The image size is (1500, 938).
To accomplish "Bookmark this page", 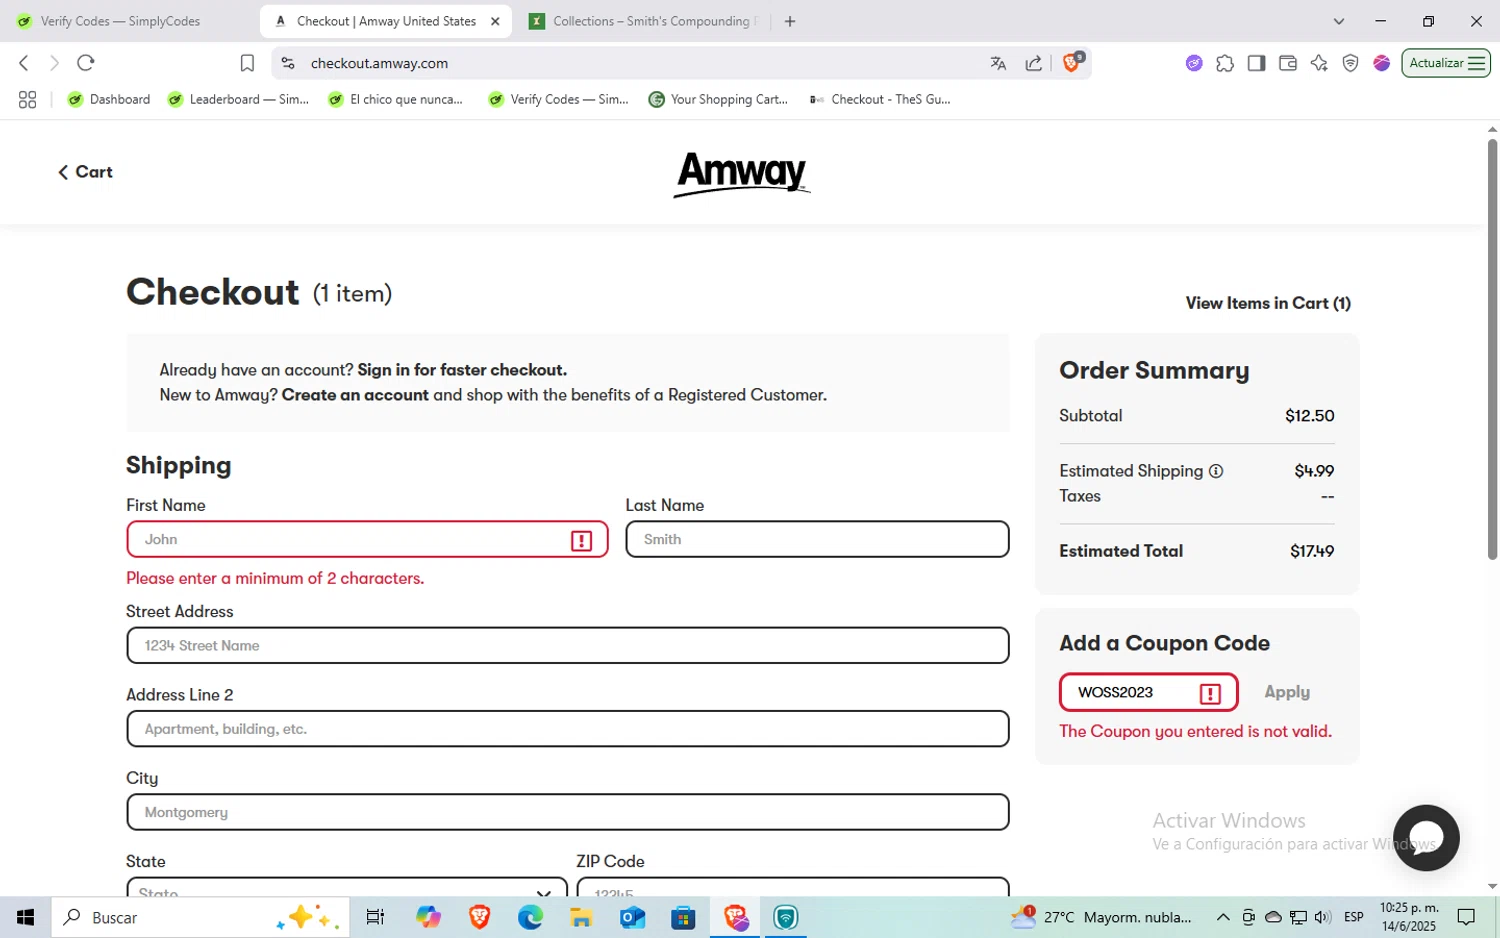I will (247, 63).
